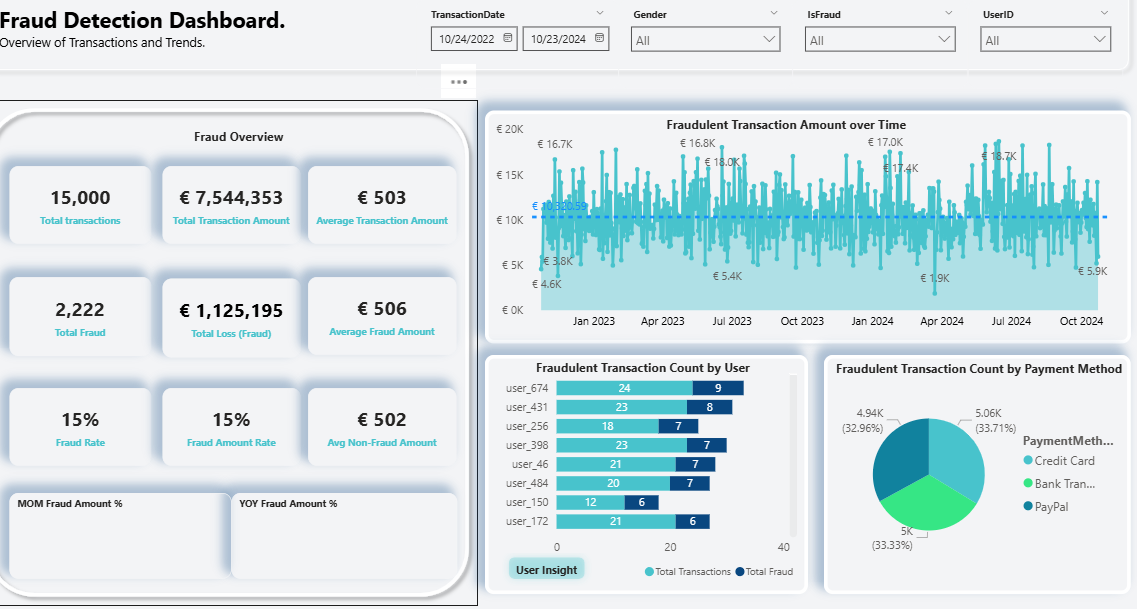Click Fraudulent Transaction Count by Payment Method title

tap(979, 368)
